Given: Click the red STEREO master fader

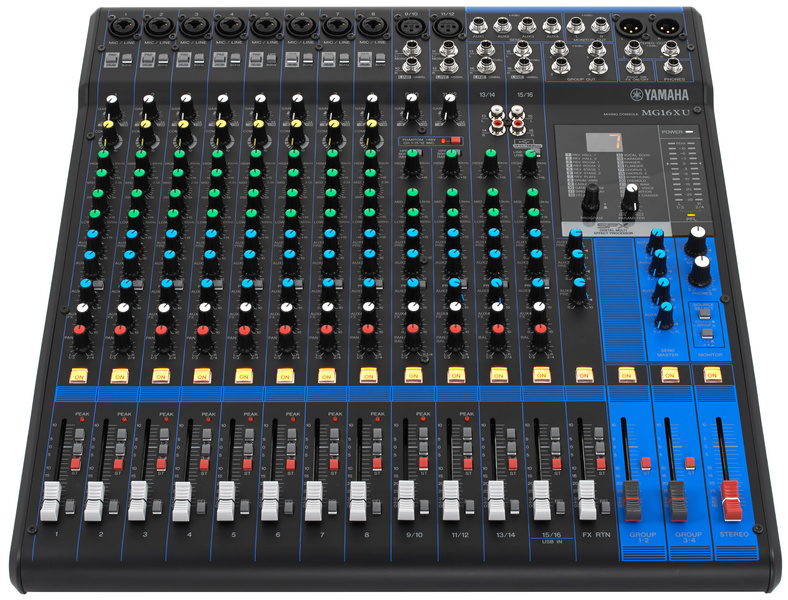Looking at the screenshot, I should [732, 501].
